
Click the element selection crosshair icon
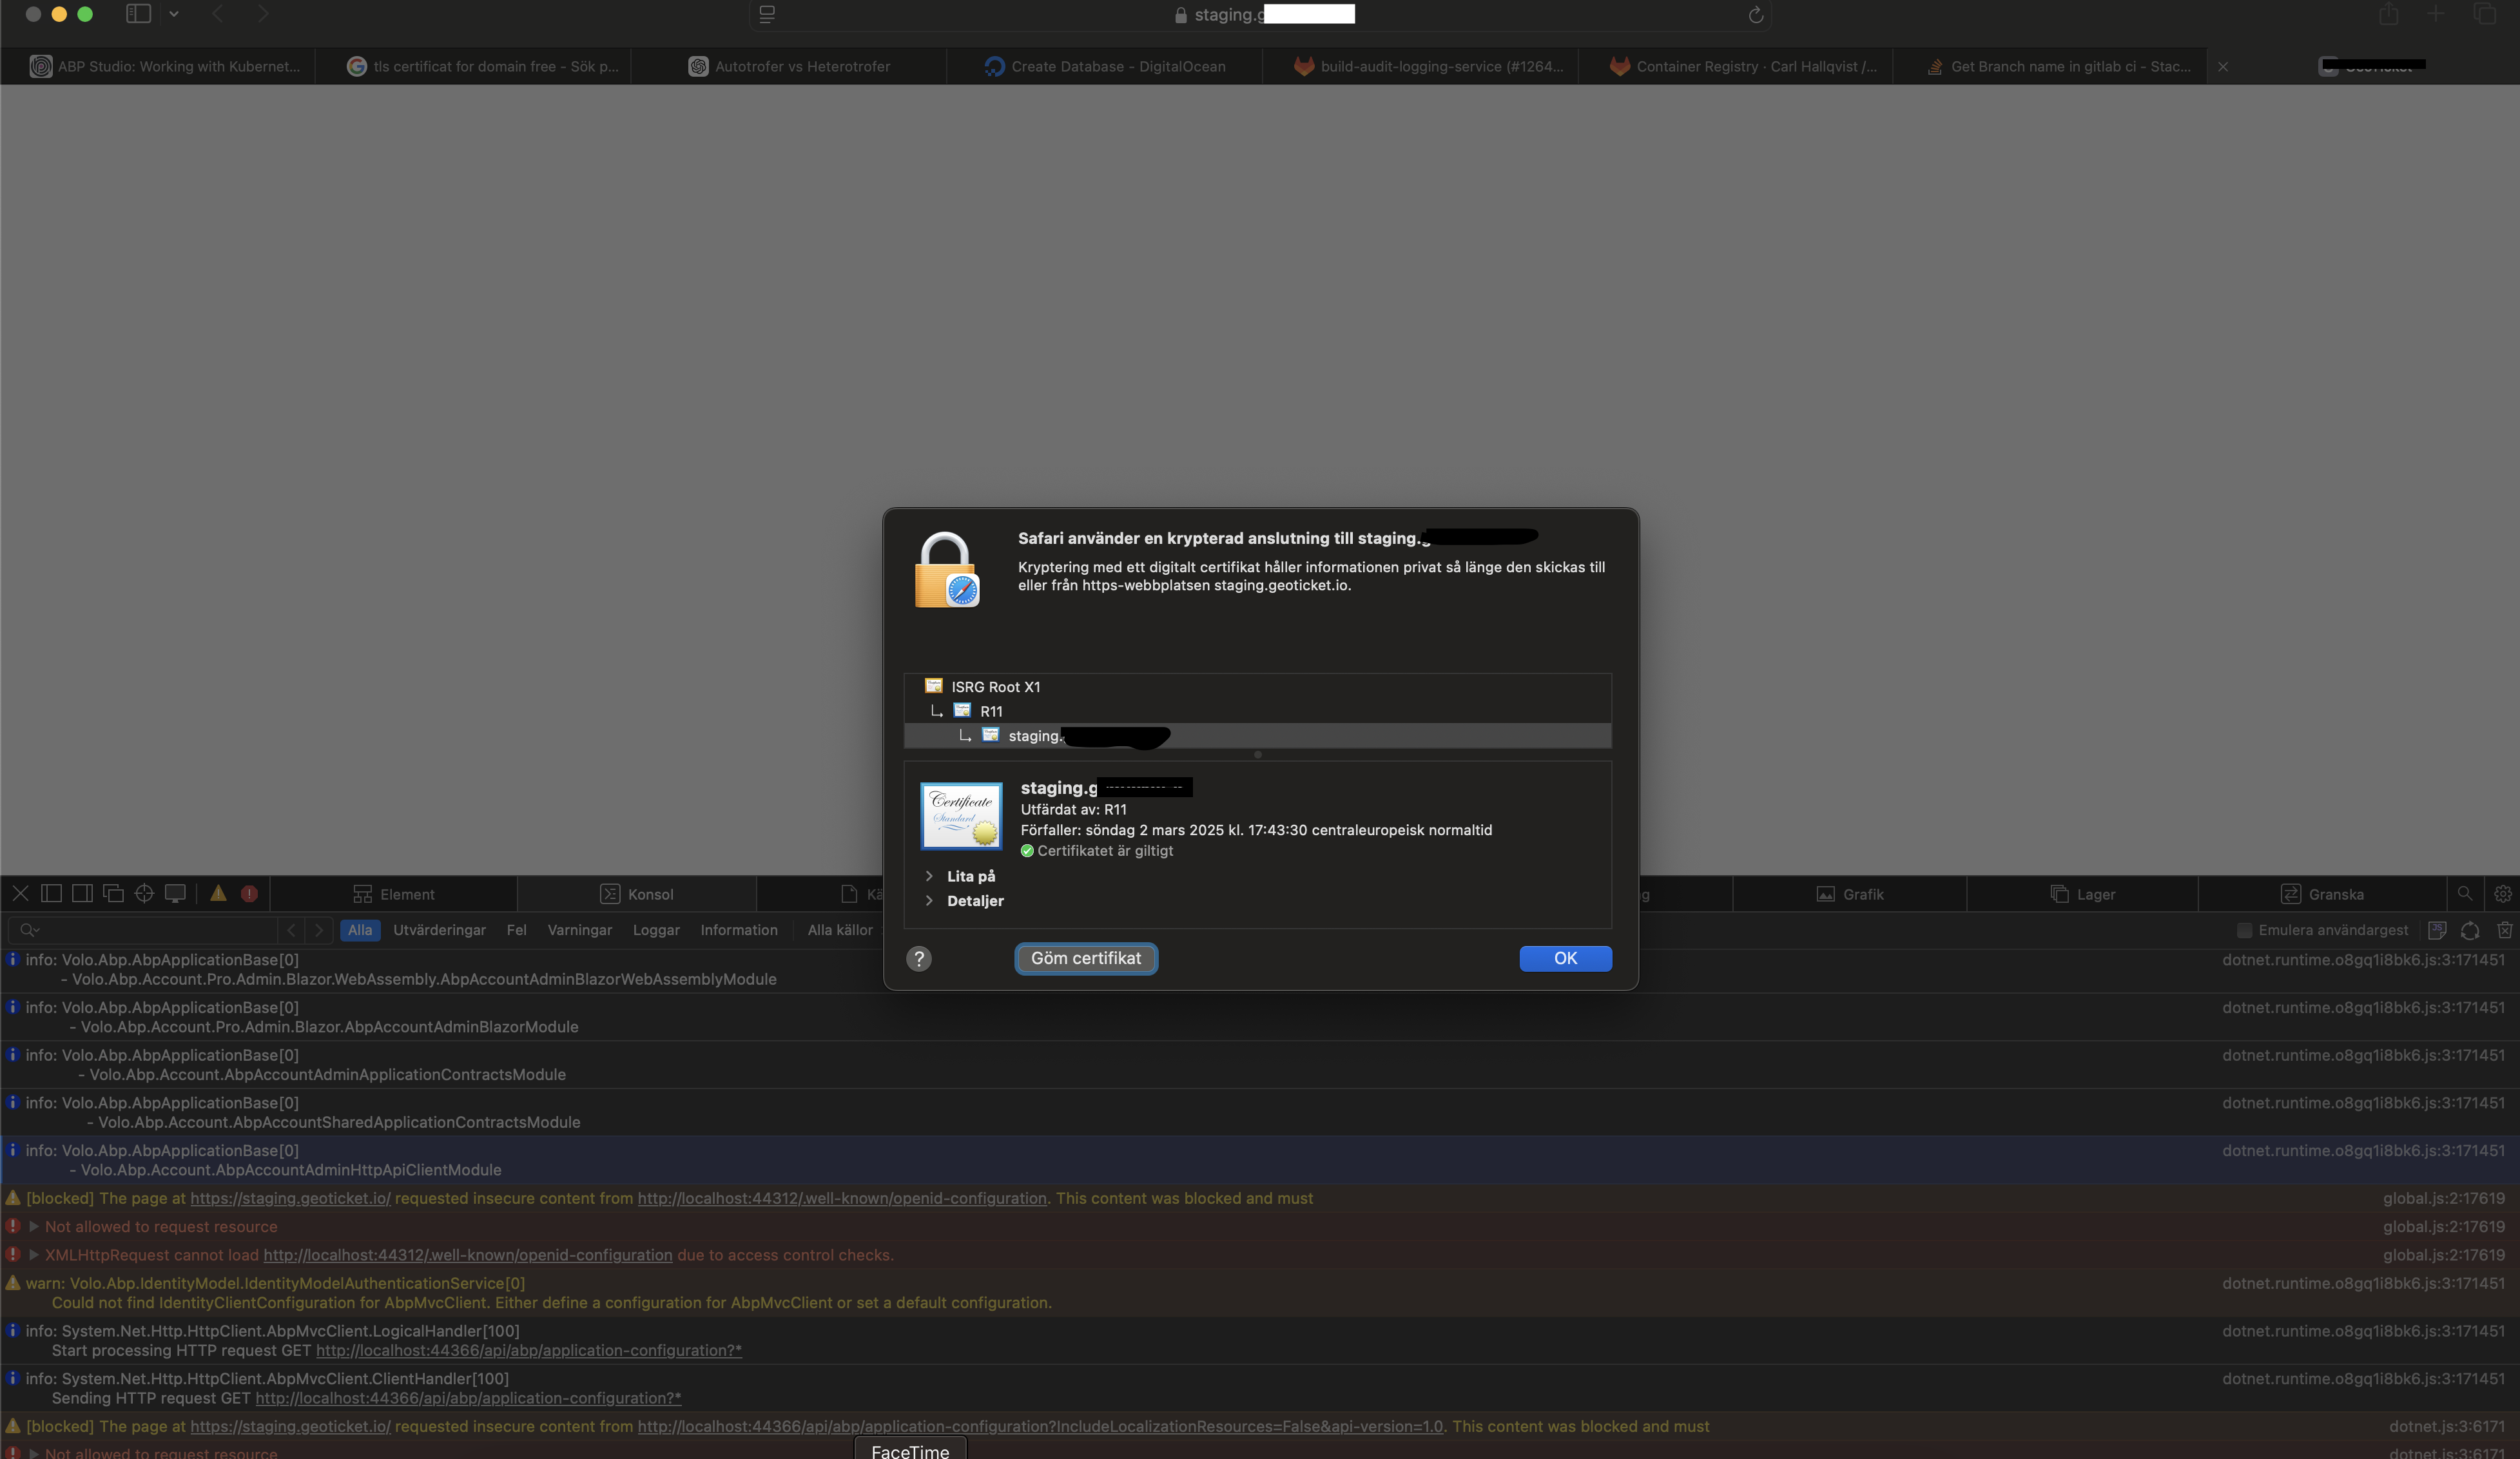pos(144,894)
